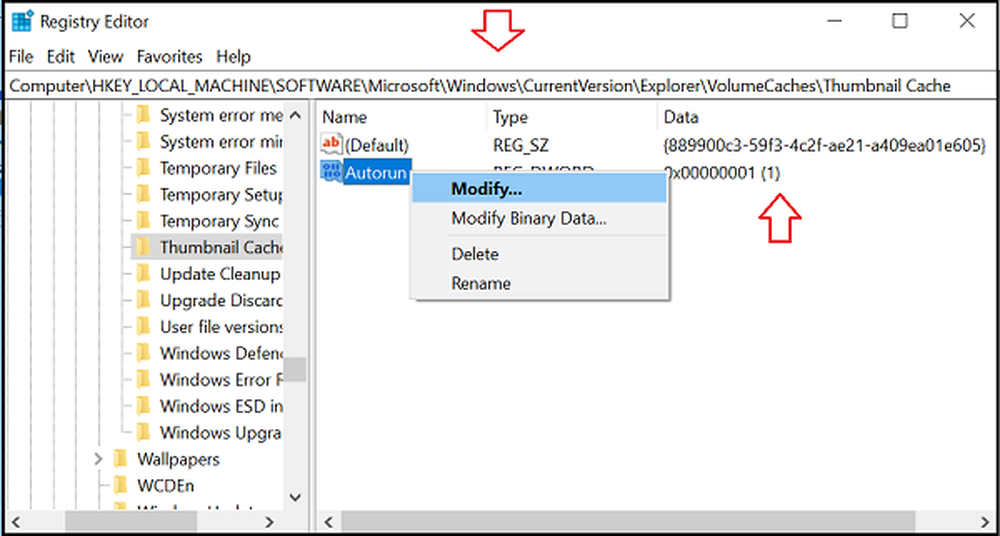This screenshot has width=1000, height=536.
Task: Choose Modify Binary Data... from context menu
Action: pyautogui.click(x=539, y=219)
